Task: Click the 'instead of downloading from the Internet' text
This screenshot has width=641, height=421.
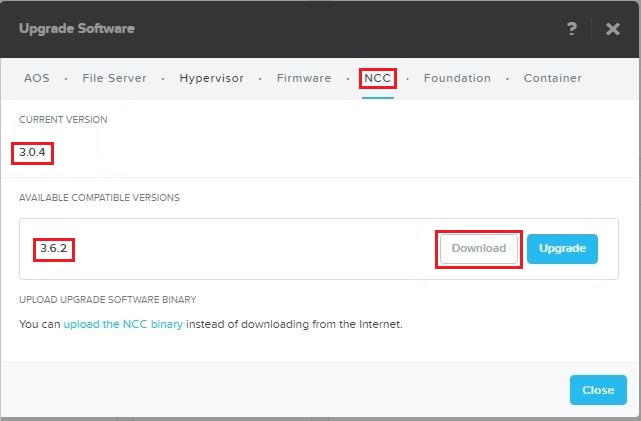Action: tap(294, 324)
